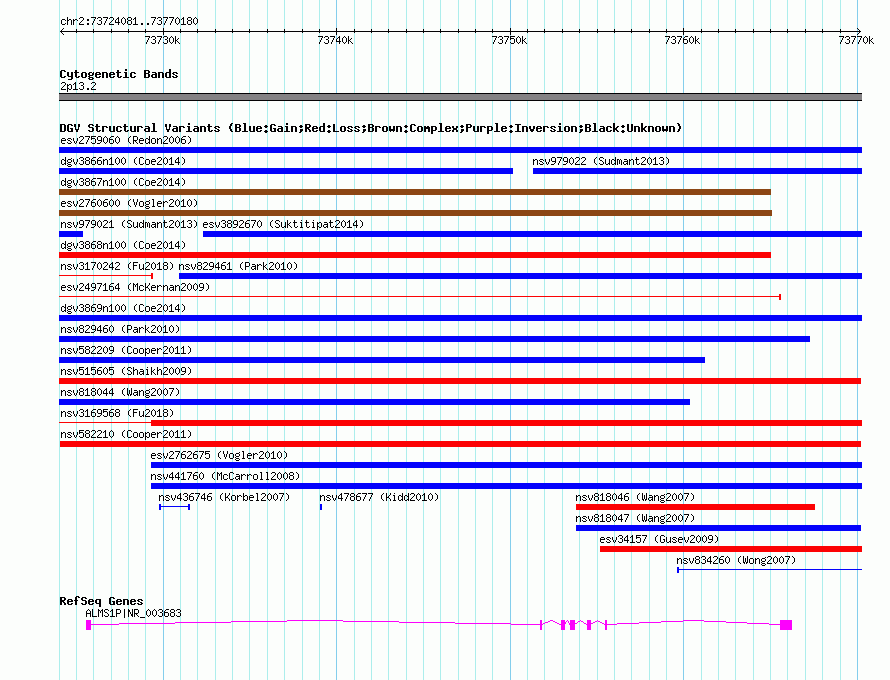Open the nsv829461 (Park2010) variant label
The width and height of the screenshot is (890, 680).
(x=238, y=266)
